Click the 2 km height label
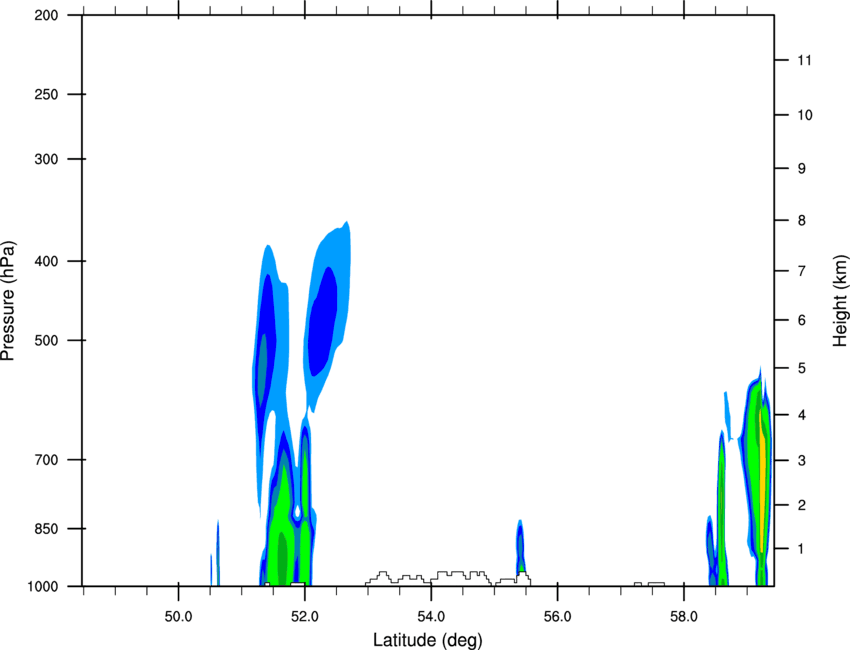Image resolution: width=850 pixels, height=650 pixels. point(801,505)
